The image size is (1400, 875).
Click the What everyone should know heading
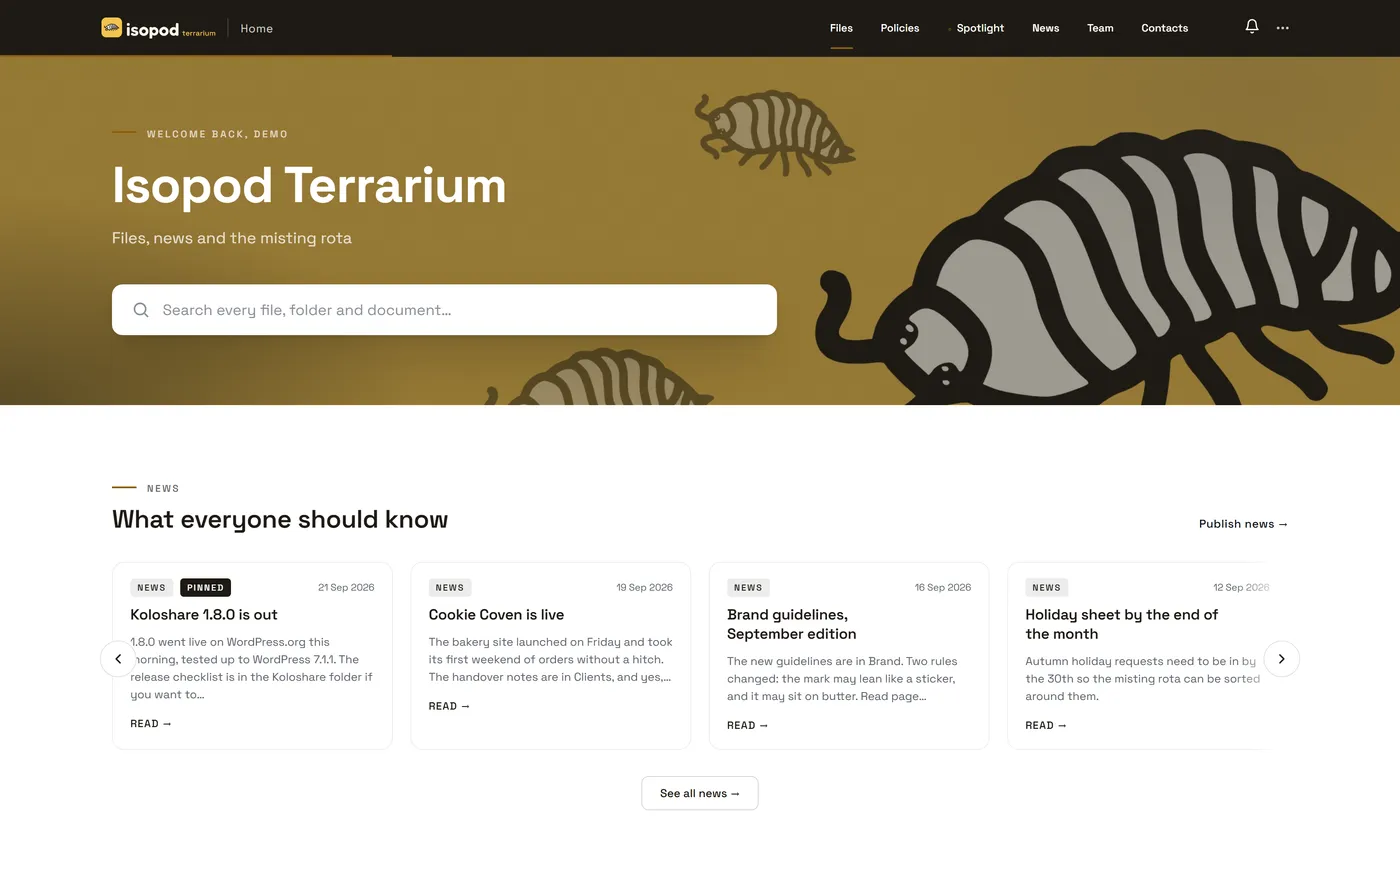click(280, 520)
